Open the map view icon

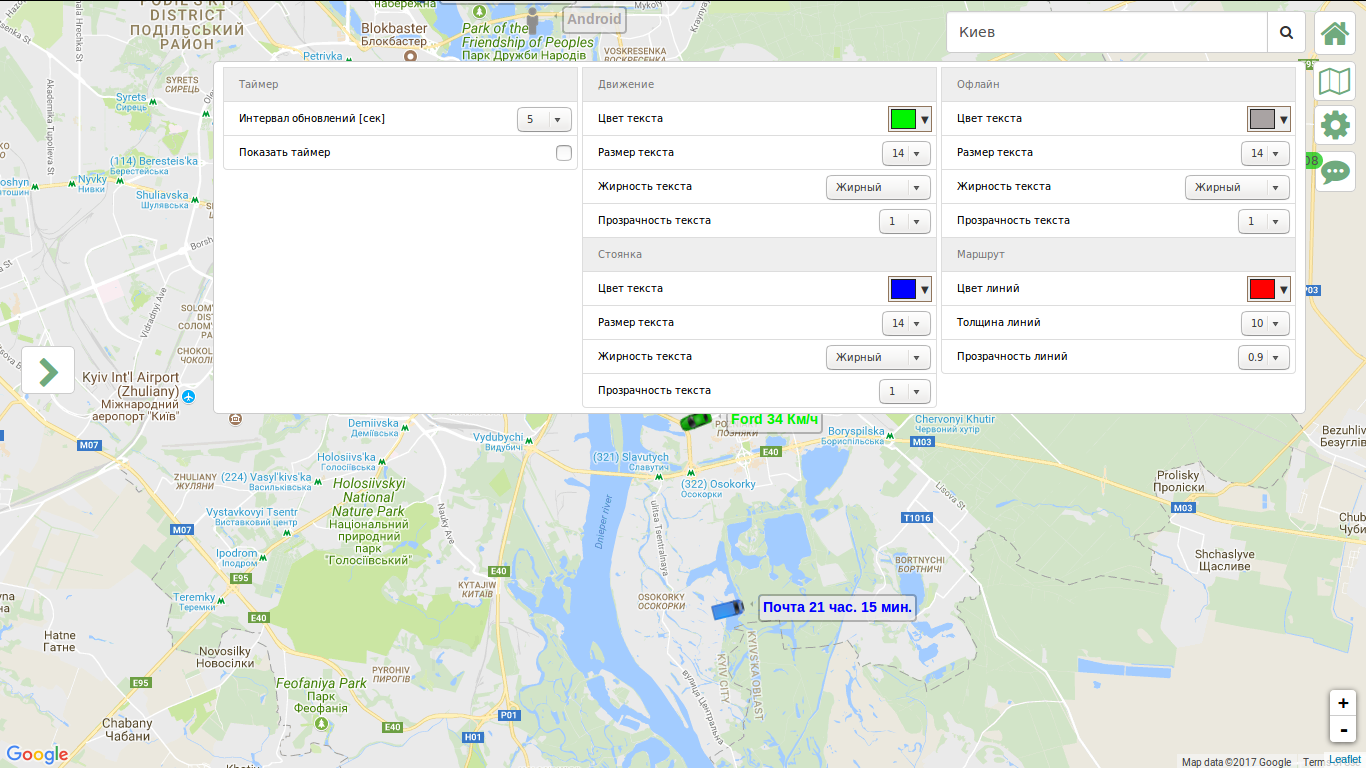pos(1335,81)
